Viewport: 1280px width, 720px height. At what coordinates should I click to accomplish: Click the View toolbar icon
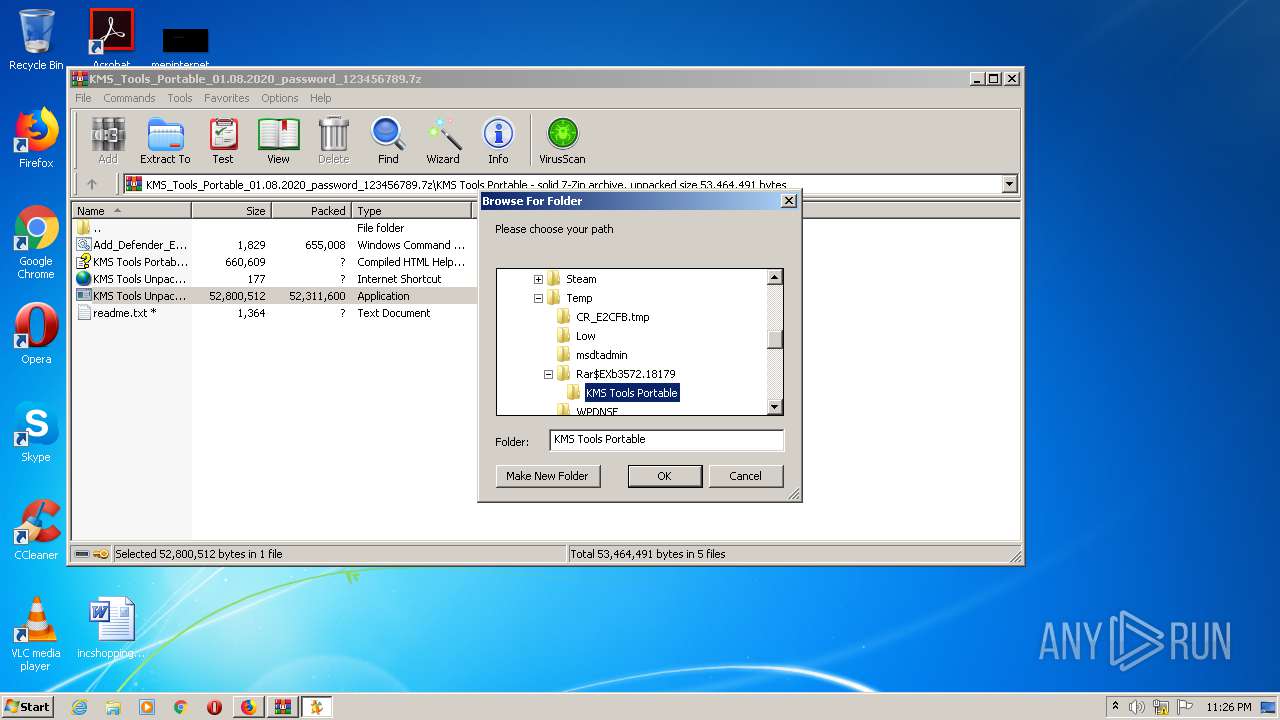pos(278,141)
